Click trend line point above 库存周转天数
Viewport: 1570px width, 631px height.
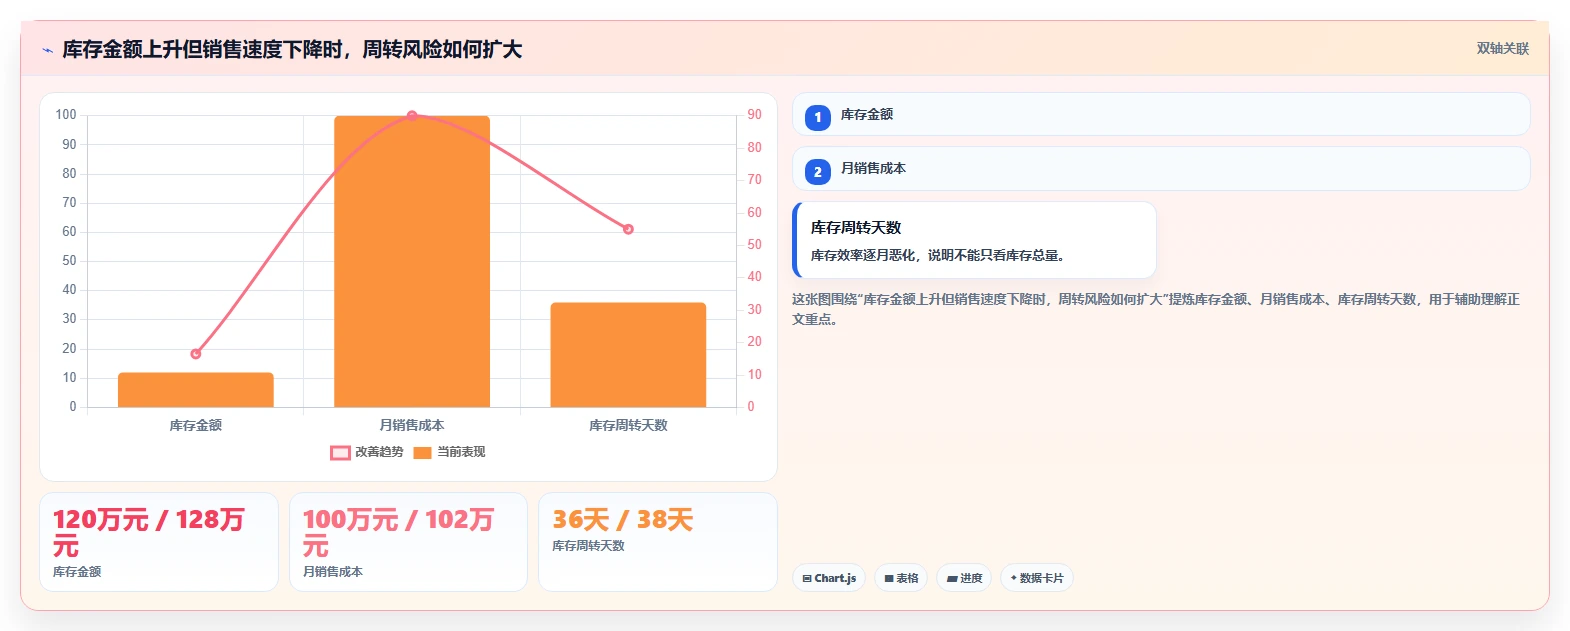coord(628,229)
